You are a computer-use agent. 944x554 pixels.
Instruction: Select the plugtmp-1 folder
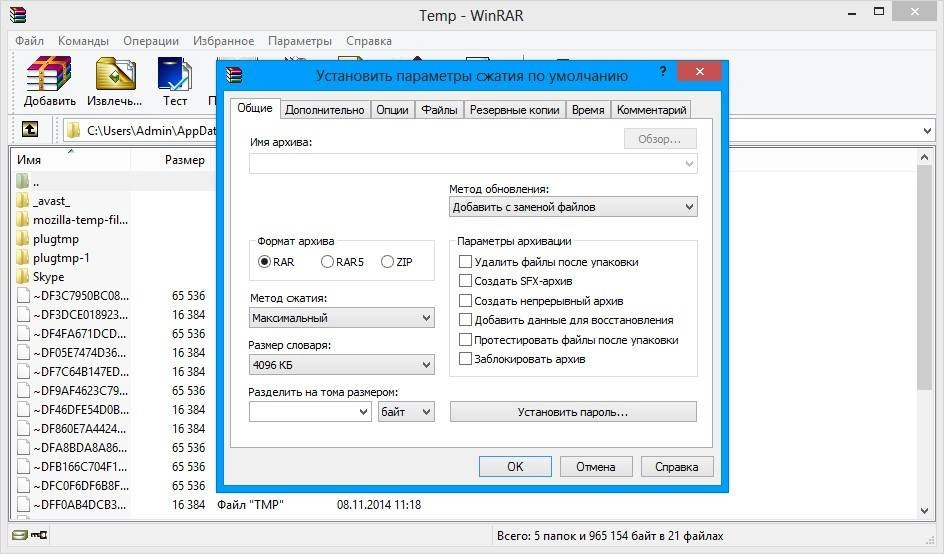coord(53,258)
